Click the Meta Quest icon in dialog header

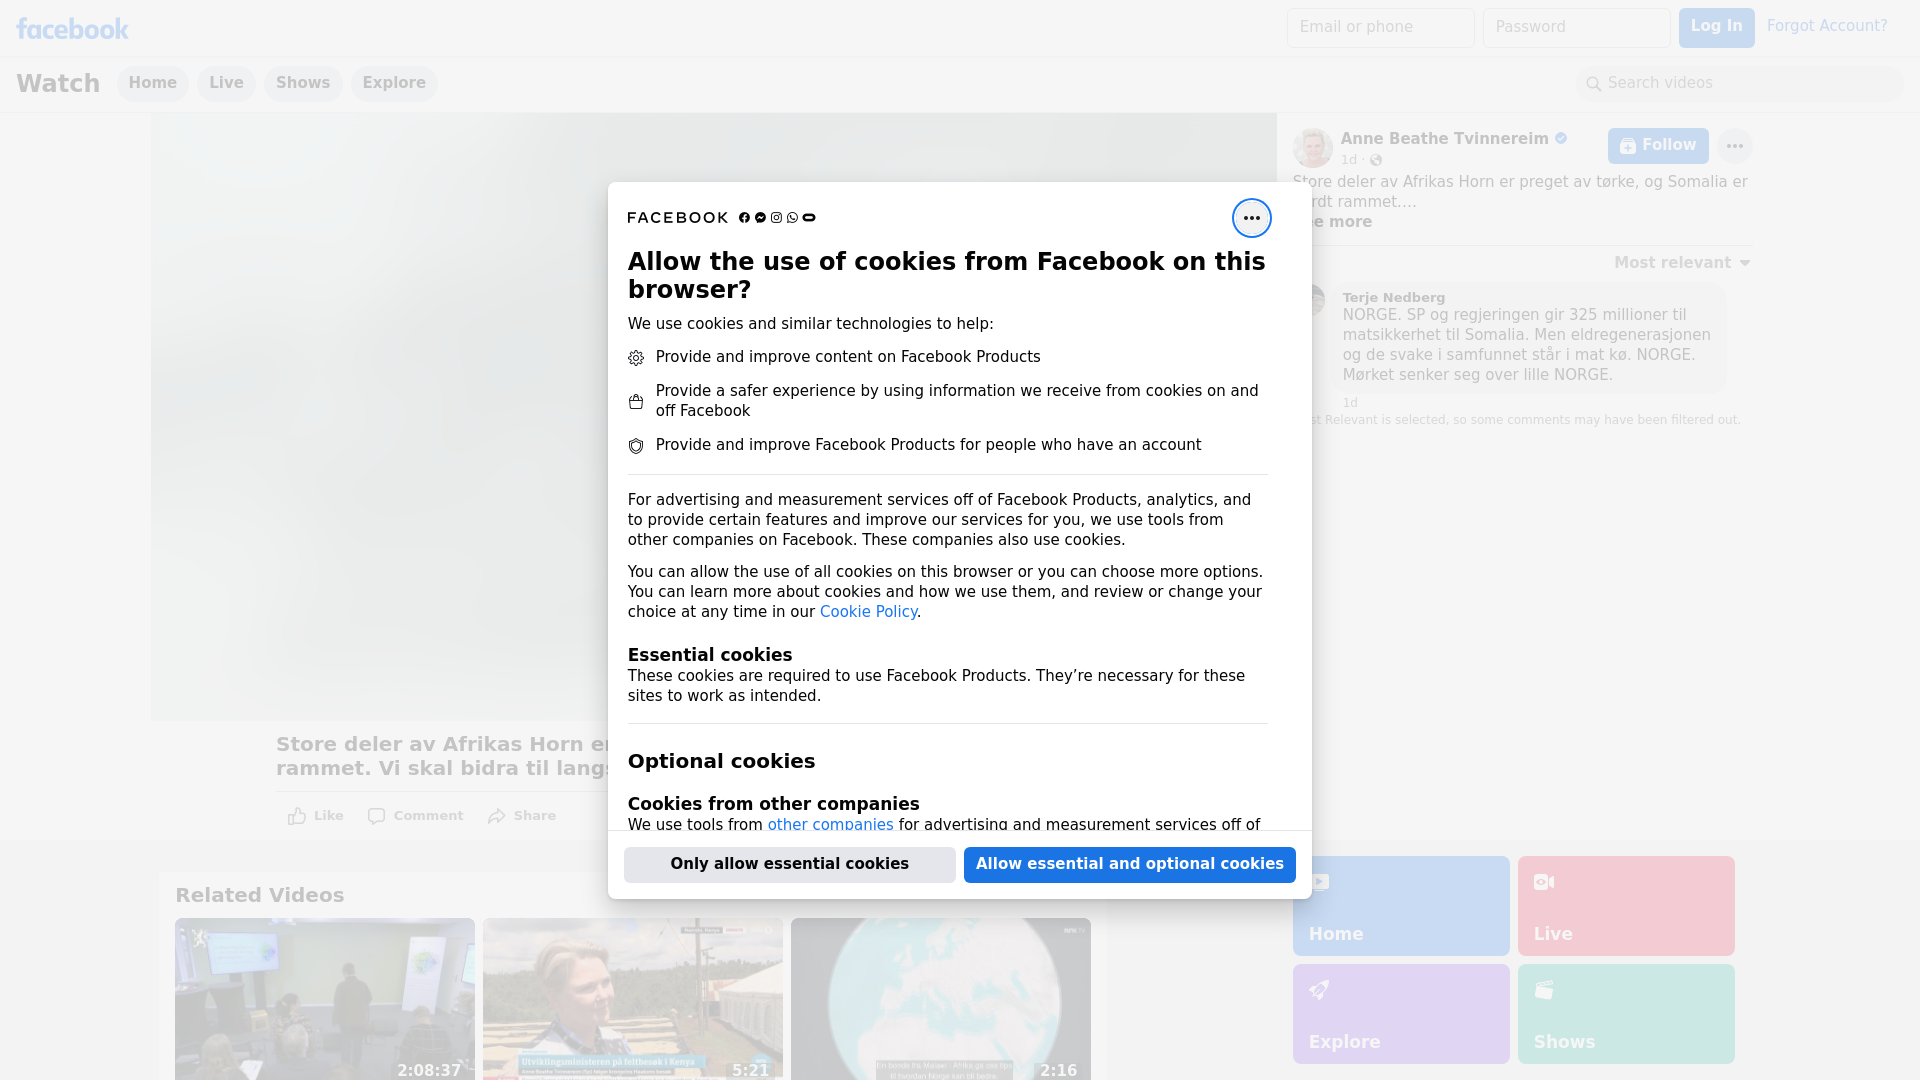point(809,218)
